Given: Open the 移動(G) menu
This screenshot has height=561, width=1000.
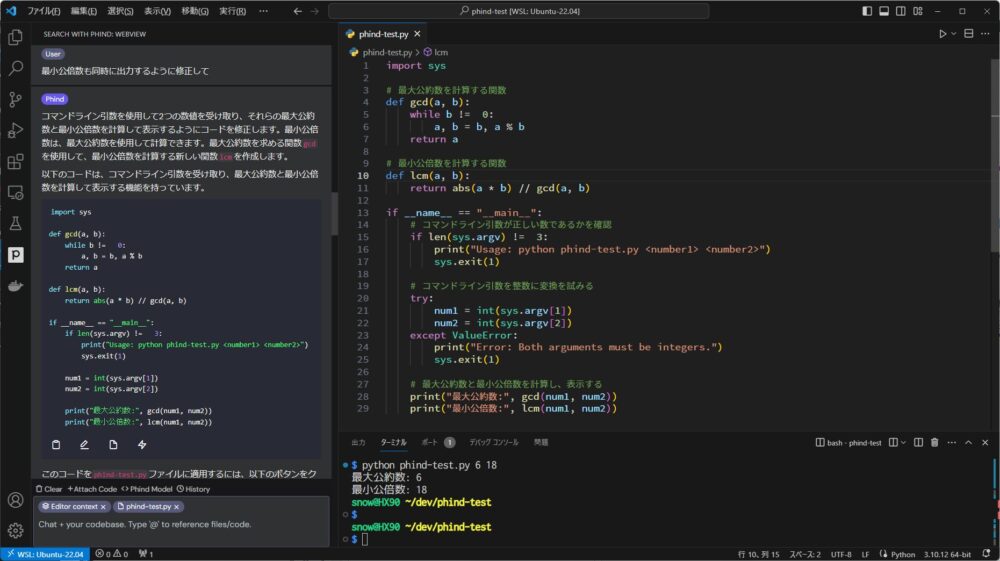Looking at the screenshot, I should tap(195, 11).
